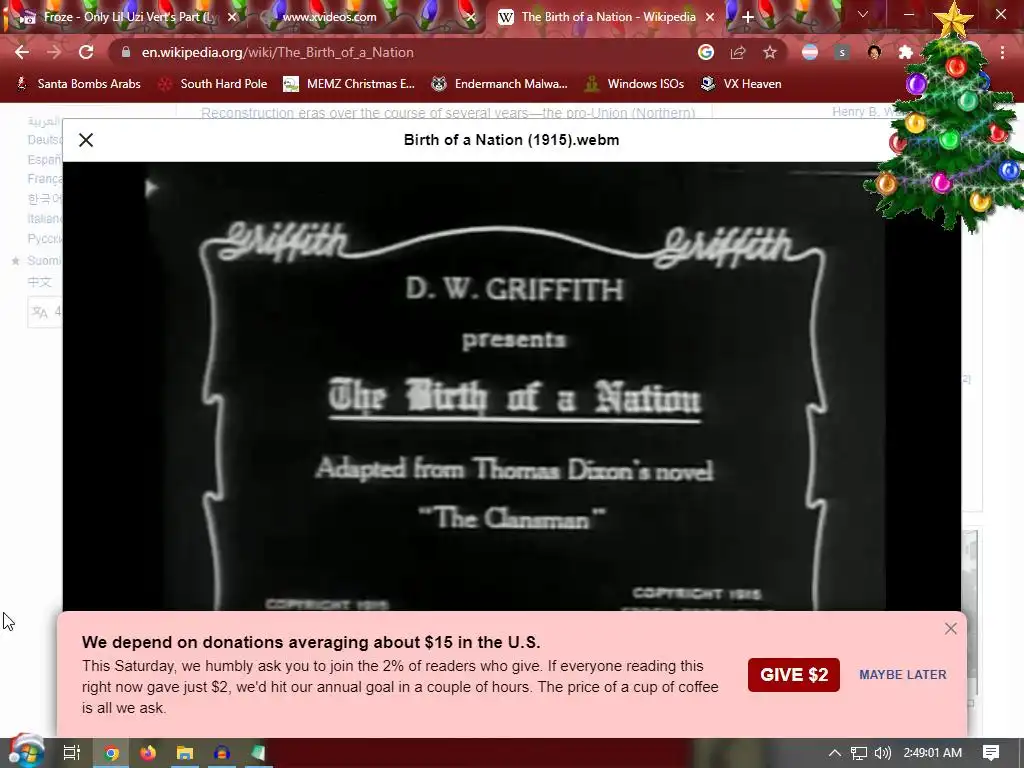Open the MEMZ Christmas bookmark
1024x768 pixels.
click(x=349, y=84)
